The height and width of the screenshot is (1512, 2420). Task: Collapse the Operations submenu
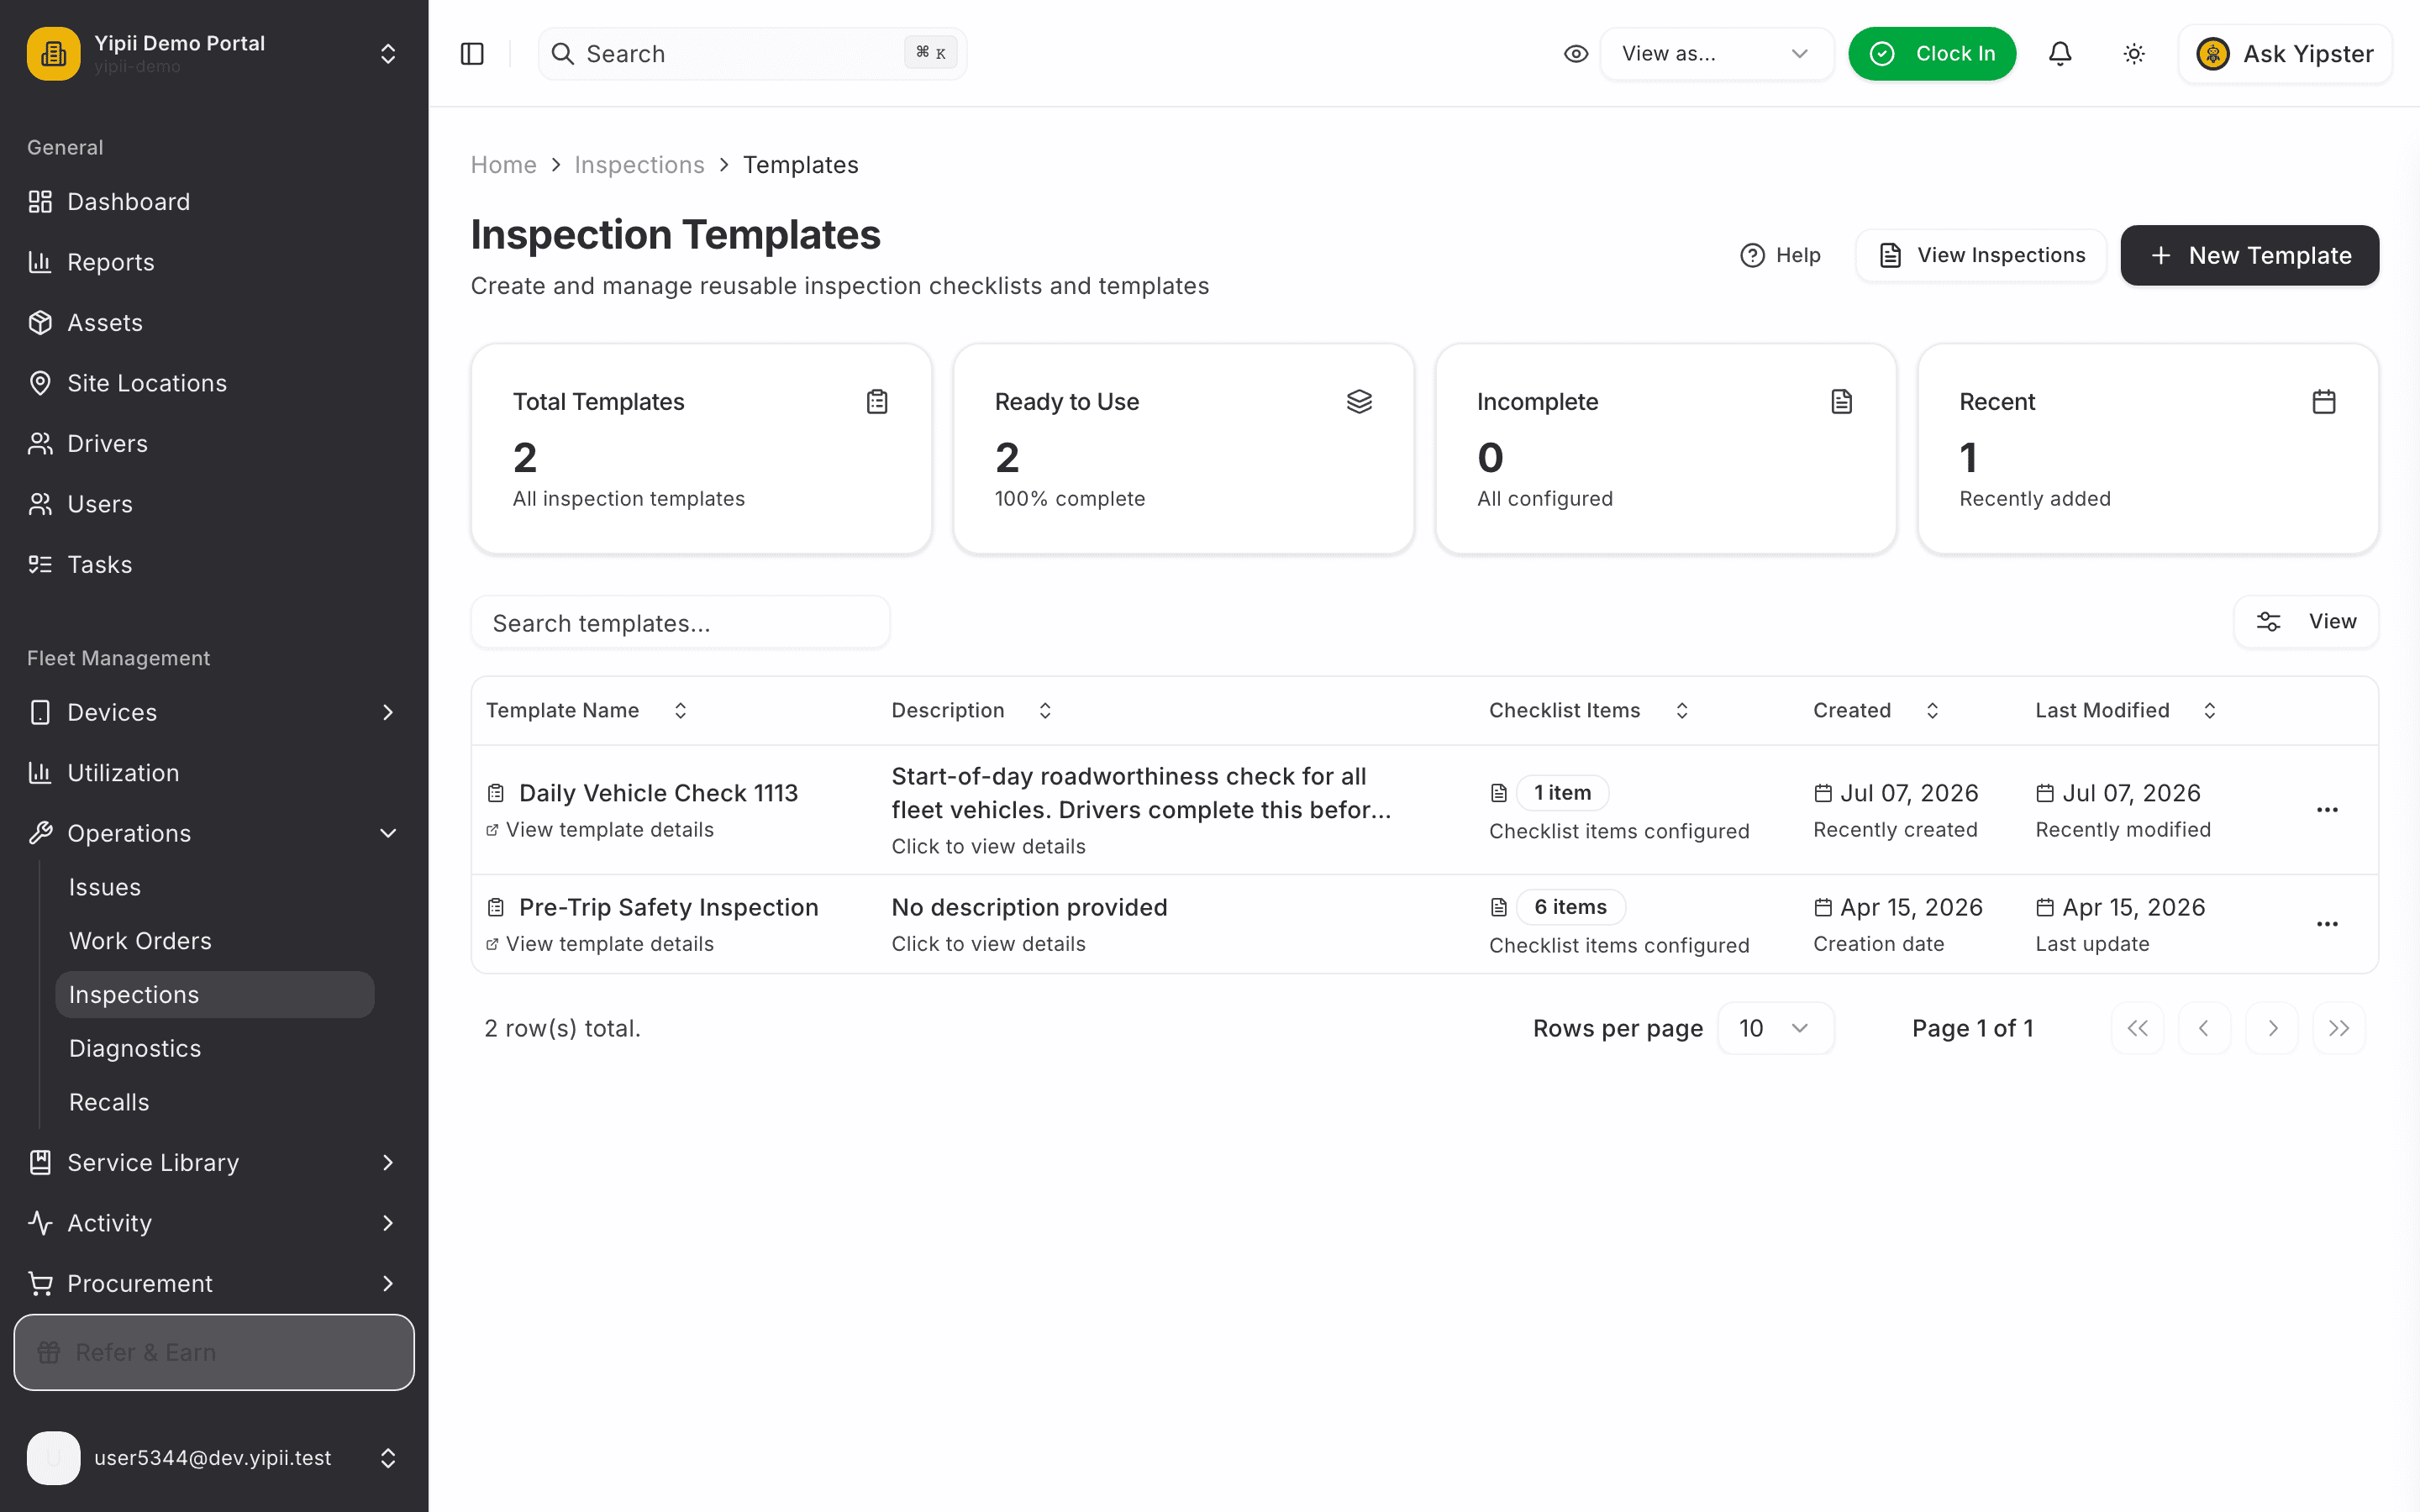coord(214,833)
